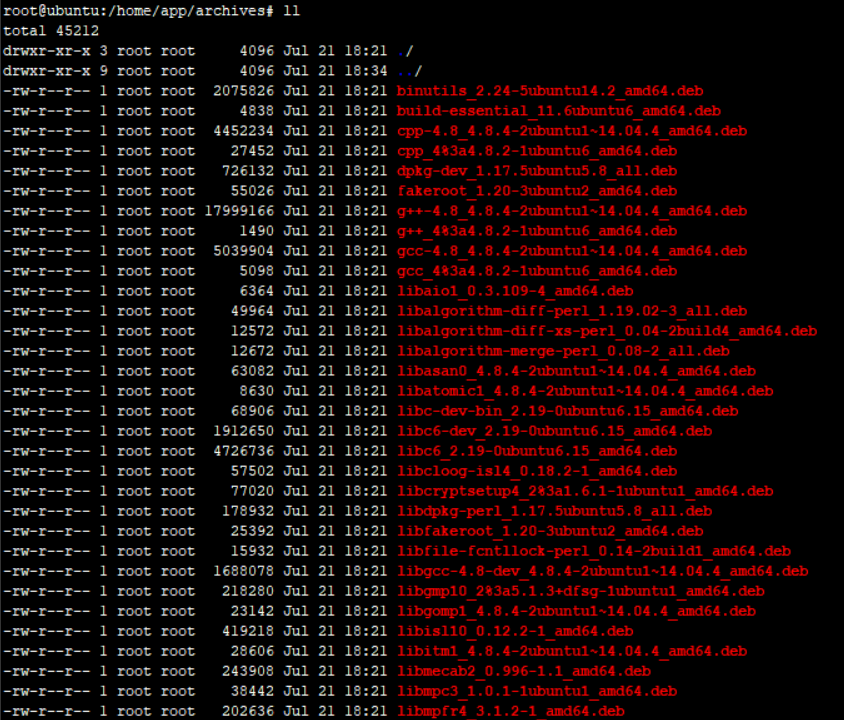The image size is (844, 720).
Task: Select libfile-fcntllock-perl_0.14-2build1_amd64.deb
Action: point(594,551)
